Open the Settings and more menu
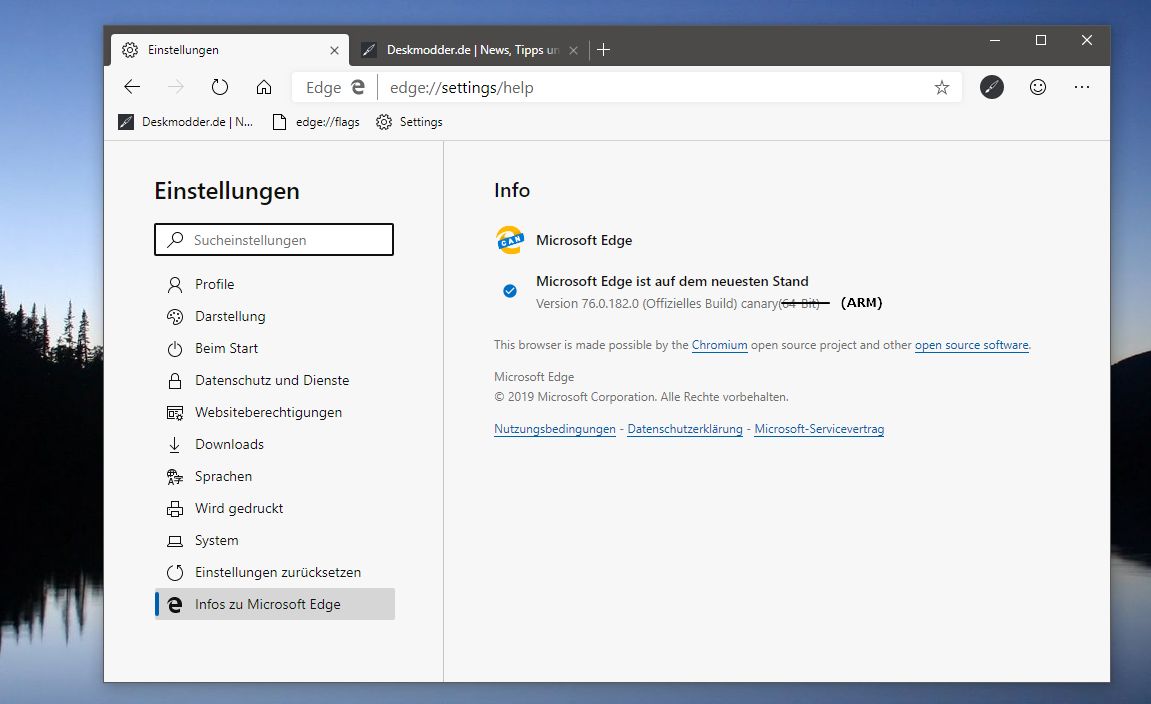Viewport: 1151px width, 704px height. [x=1082, y=87]
